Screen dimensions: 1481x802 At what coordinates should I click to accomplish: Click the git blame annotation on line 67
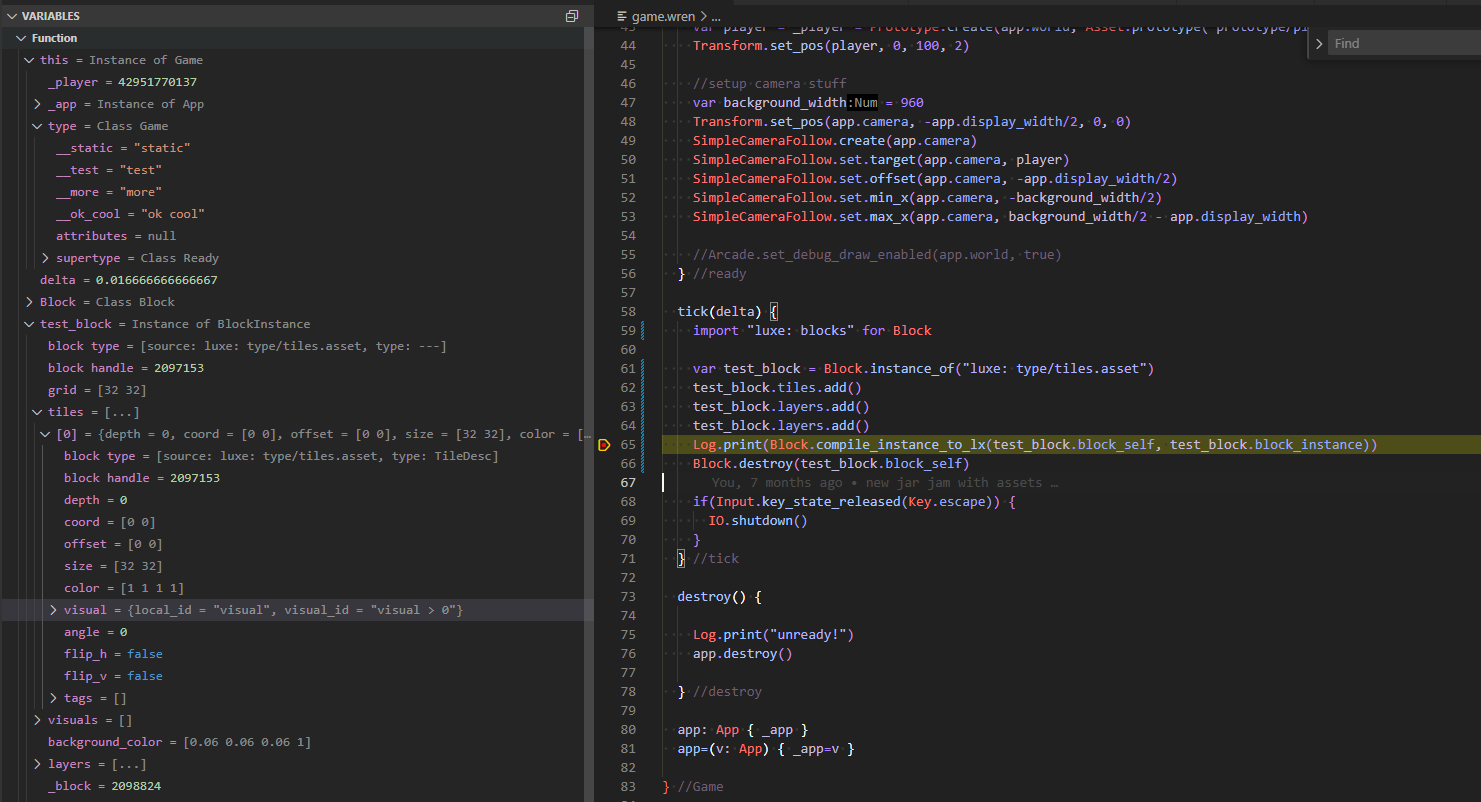(x=884, y=483)
